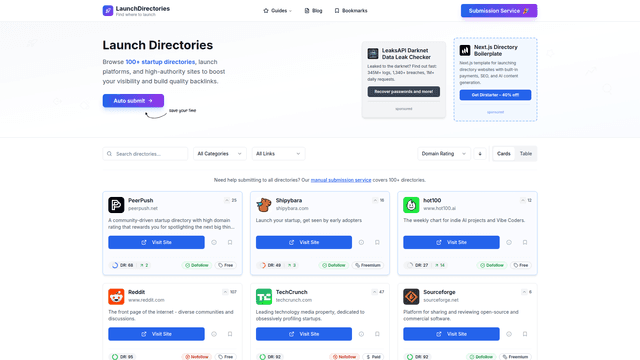
Task: Open the All Categories dropdown
Action: [x=220, y=154]
